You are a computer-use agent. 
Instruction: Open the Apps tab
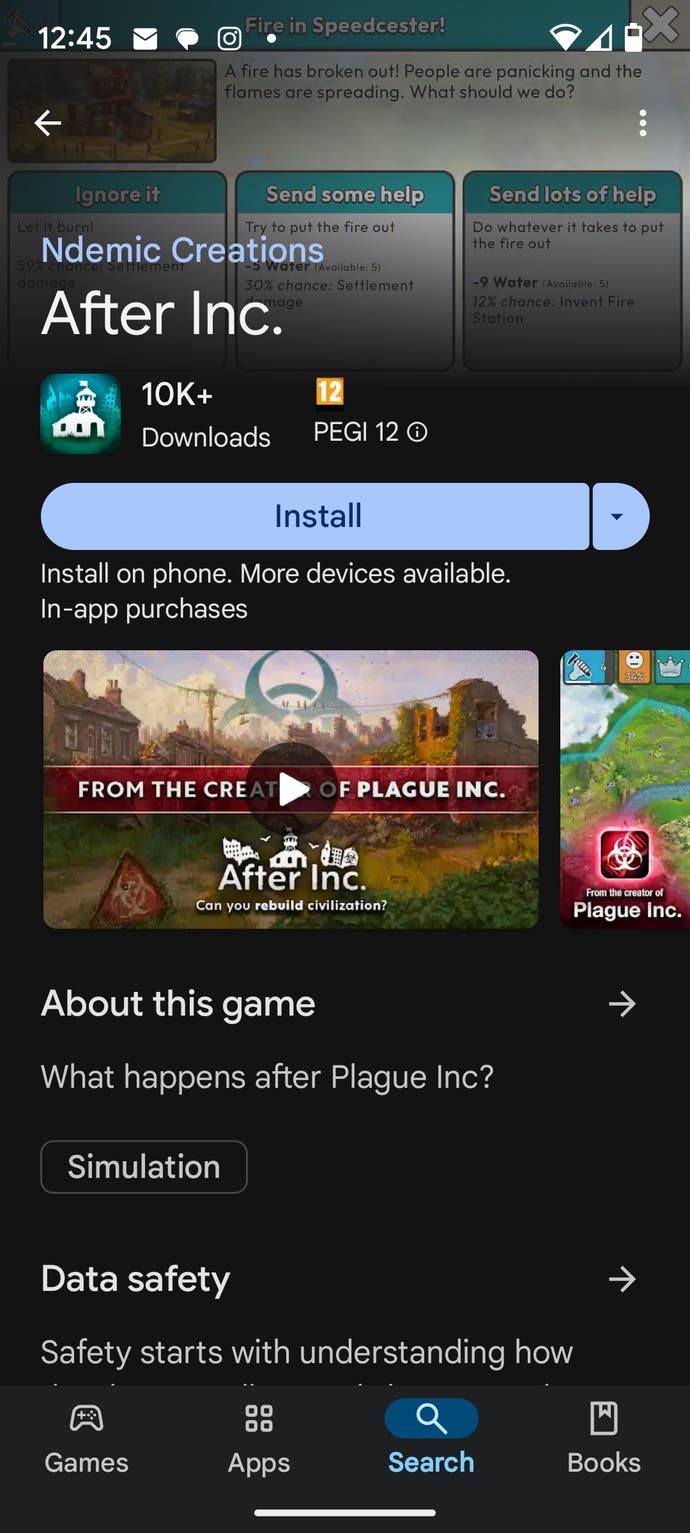(259, 1439)
